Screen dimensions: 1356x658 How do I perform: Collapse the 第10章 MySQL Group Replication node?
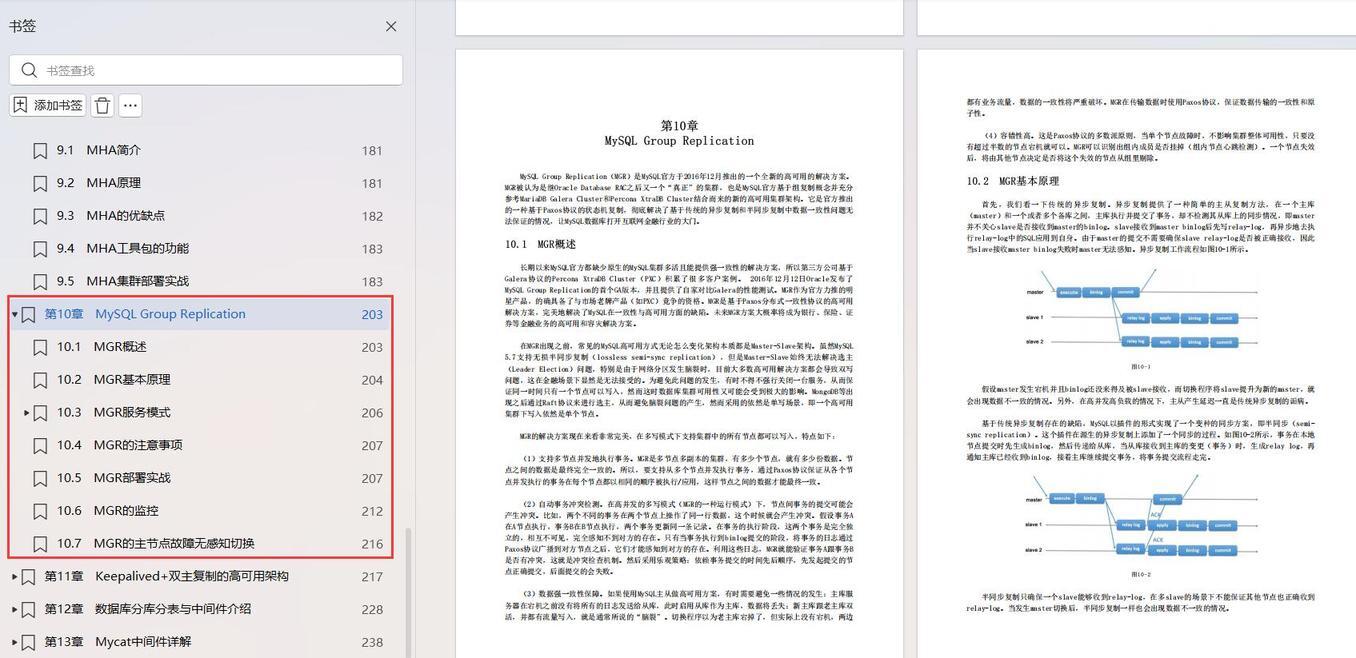[14, 314]
